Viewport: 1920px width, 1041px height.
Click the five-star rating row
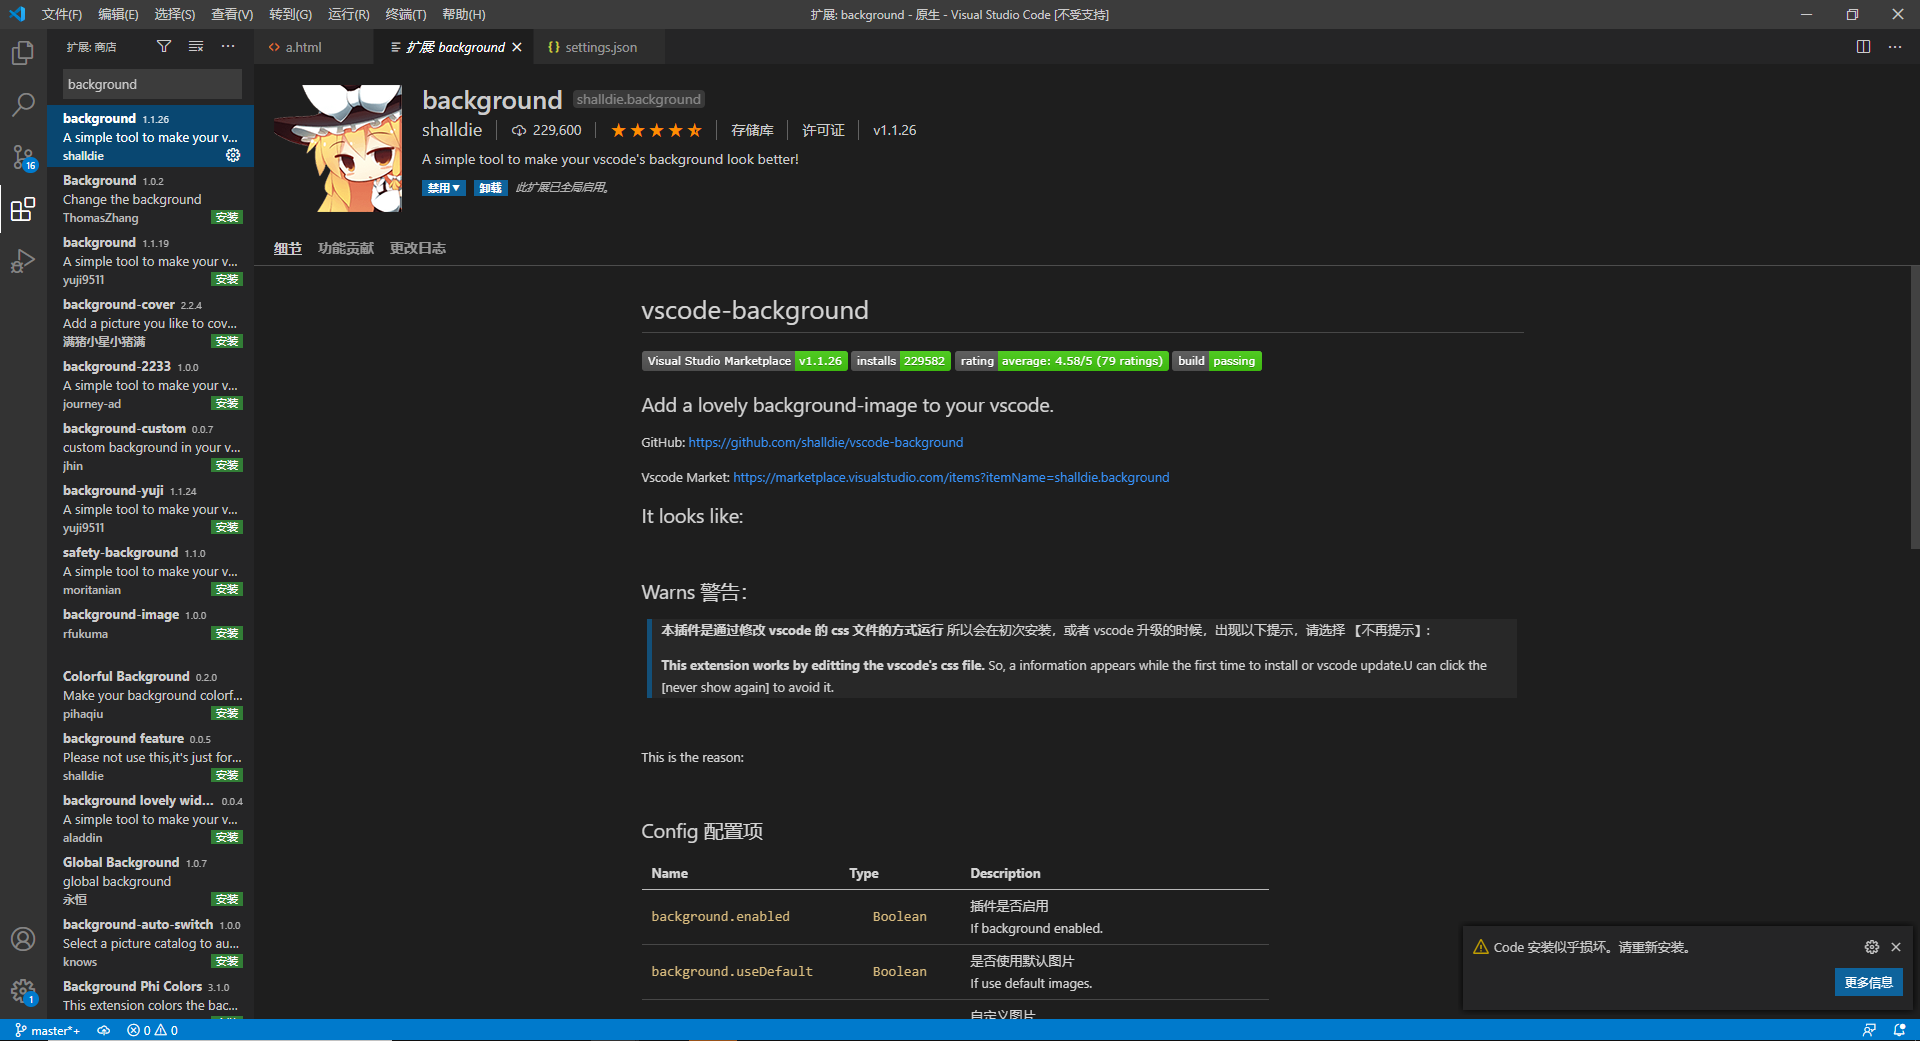[x=655, y=129]
